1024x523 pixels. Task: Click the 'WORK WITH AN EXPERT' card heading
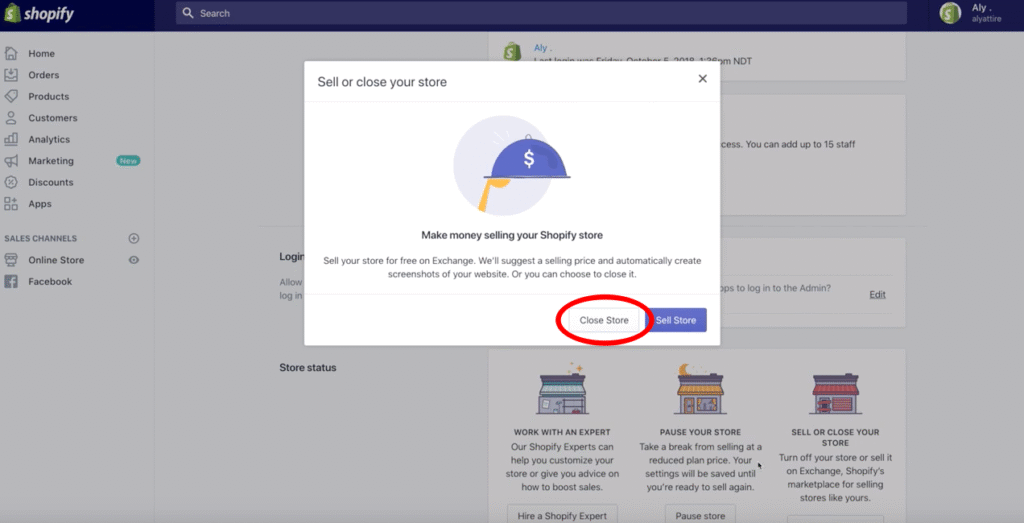click(x=562, y=432)
